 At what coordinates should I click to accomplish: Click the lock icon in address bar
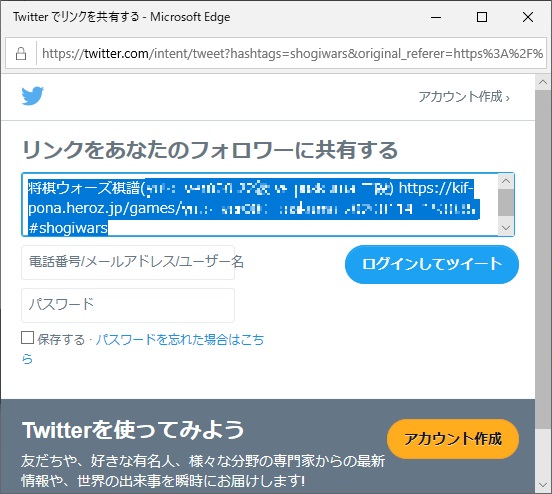coord(21,54)
